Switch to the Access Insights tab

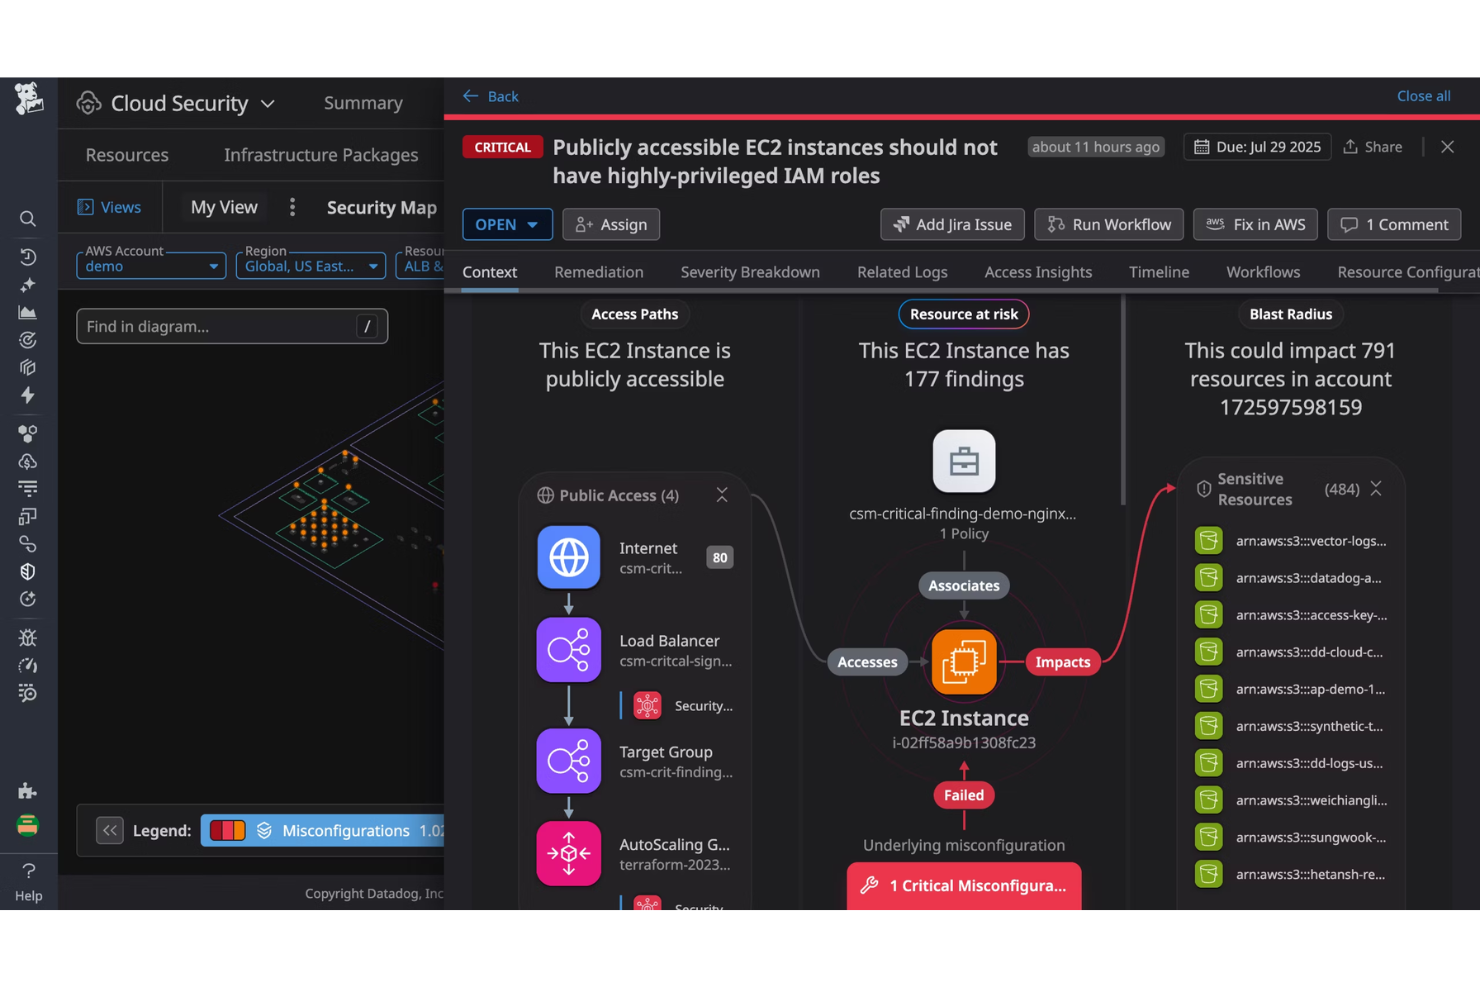tap(1037, 272)
